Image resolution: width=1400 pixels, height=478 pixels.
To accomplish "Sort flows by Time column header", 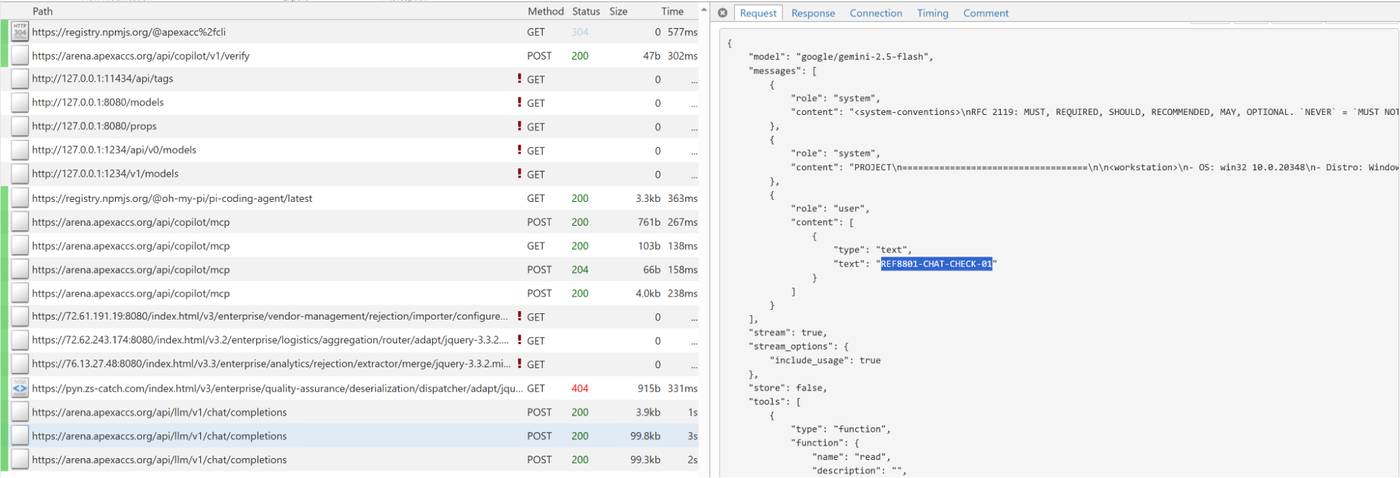I will (x=673, y=11).
